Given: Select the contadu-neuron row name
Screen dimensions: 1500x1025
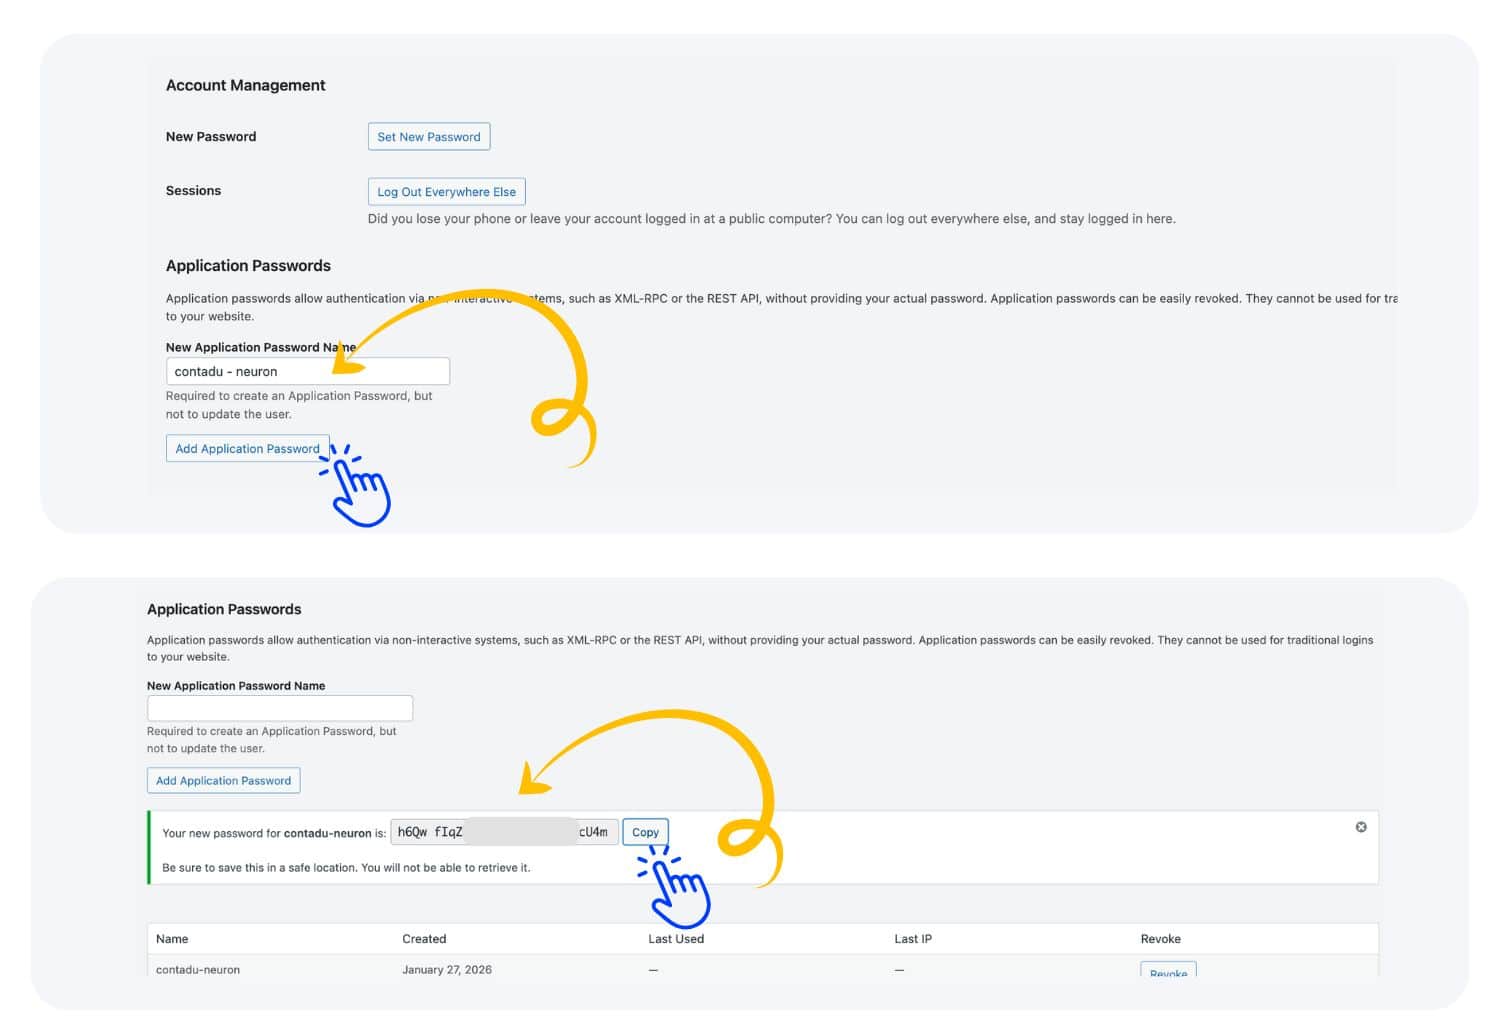Looking at the screenshot, I should point(198,969).
